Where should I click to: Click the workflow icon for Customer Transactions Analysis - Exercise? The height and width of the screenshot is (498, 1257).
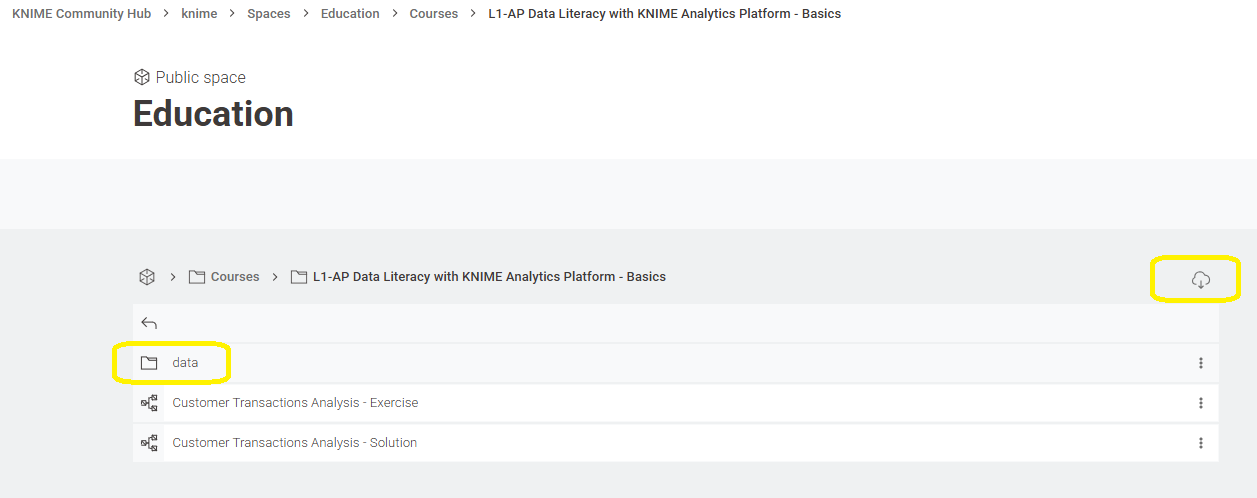149,403
